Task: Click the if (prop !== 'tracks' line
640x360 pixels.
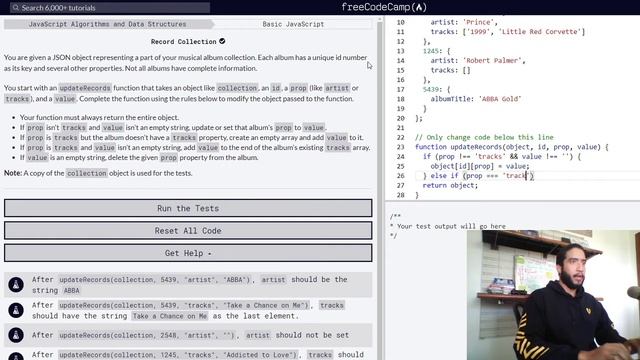Action: tap(502, 157)
